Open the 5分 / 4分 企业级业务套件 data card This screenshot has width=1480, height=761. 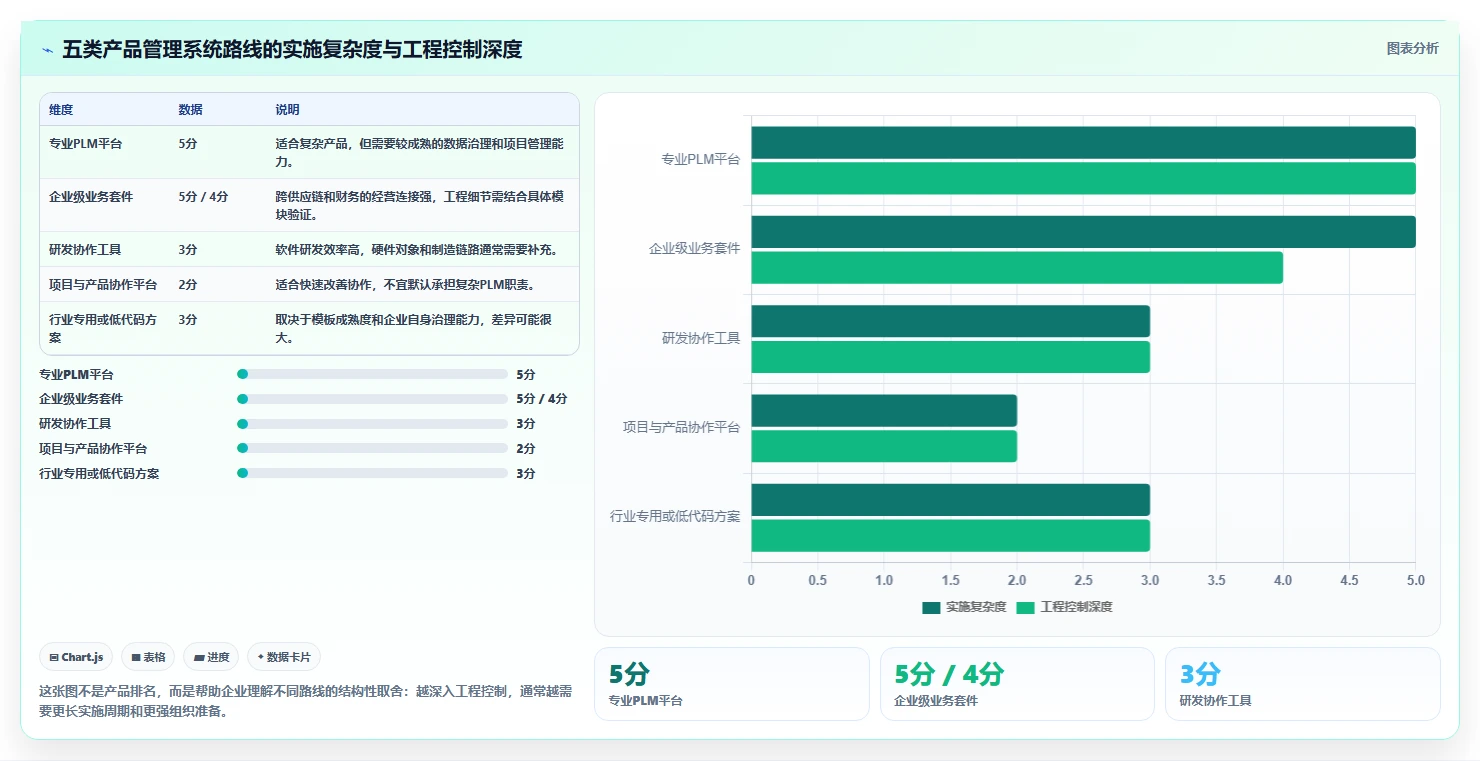1017,684
